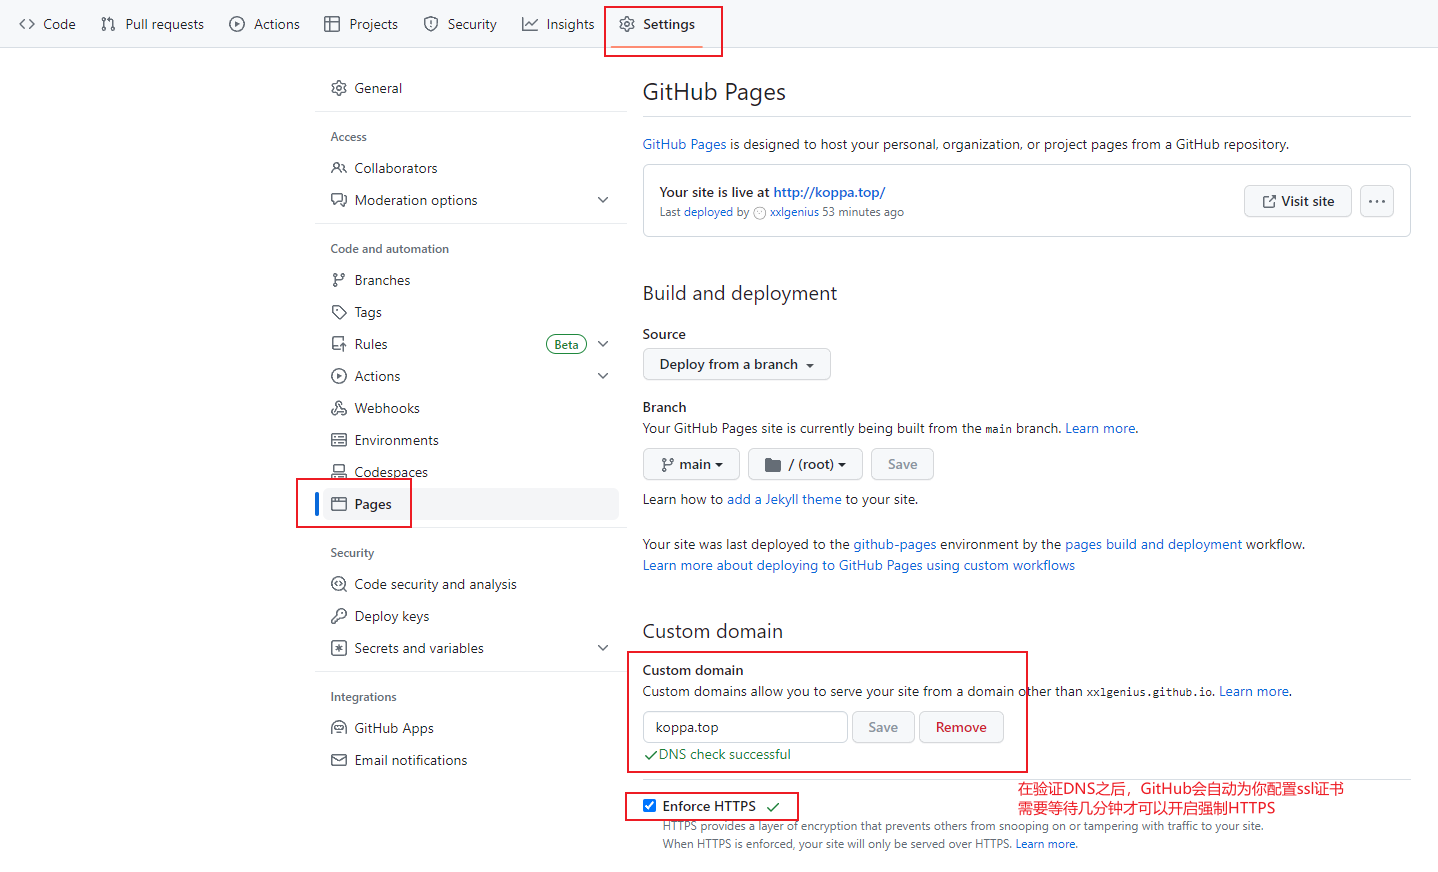Click the xxlgenius username link
The width and height of the screenshot is (1438, 872).
(794, 212)
